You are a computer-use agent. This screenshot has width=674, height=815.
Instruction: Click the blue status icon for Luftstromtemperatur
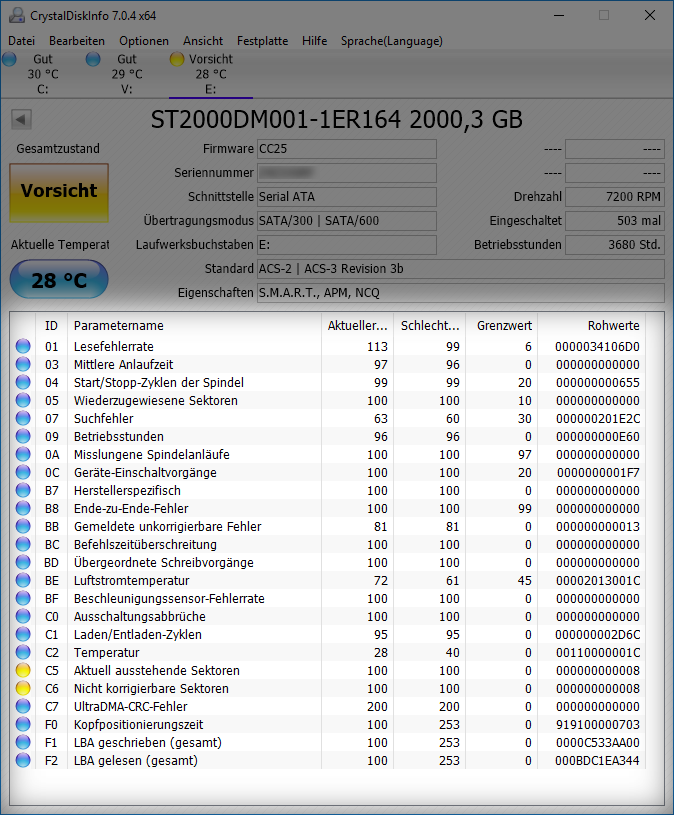(x=23, y=581)
